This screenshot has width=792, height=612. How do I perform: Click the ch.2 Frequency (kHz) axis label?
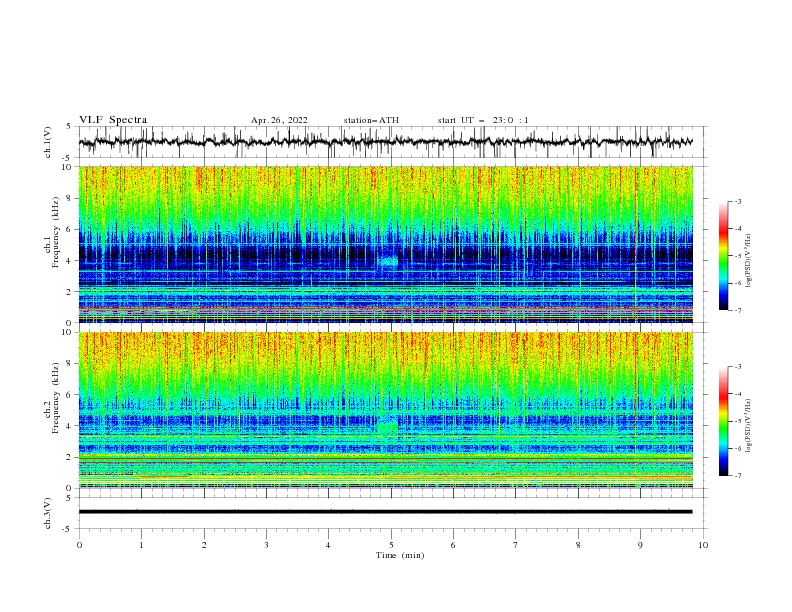coord(52,398)
